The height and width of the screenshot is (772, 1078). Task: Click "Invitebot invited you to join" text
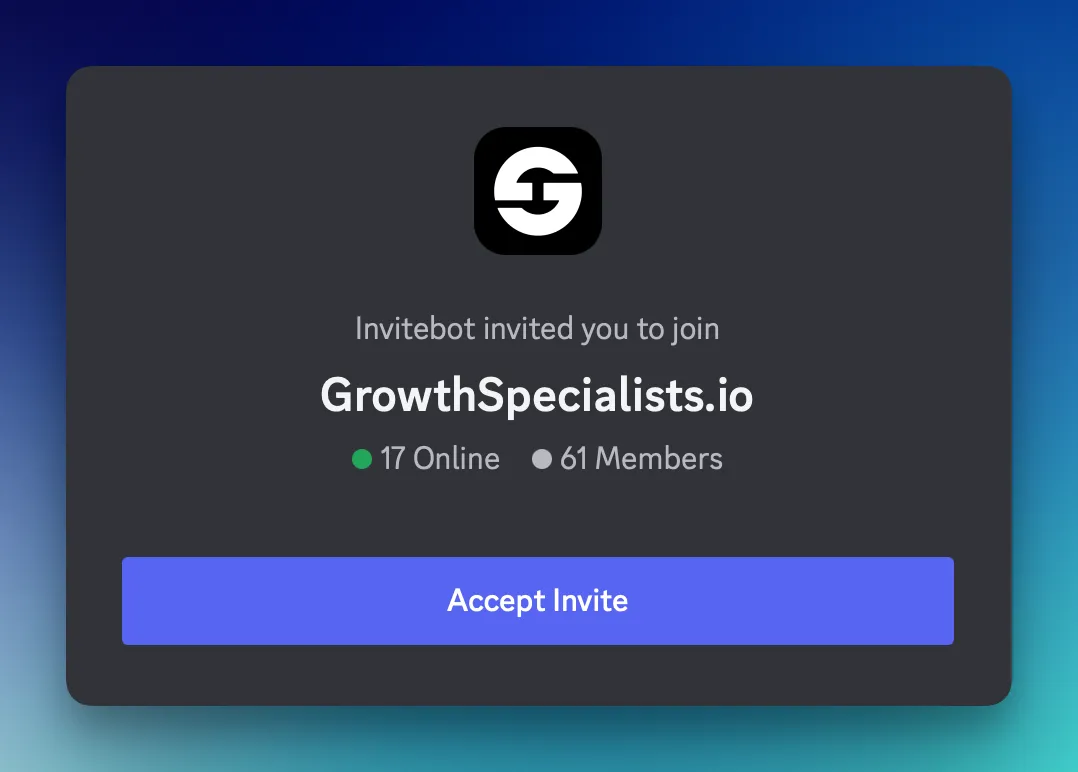(537, 329)
